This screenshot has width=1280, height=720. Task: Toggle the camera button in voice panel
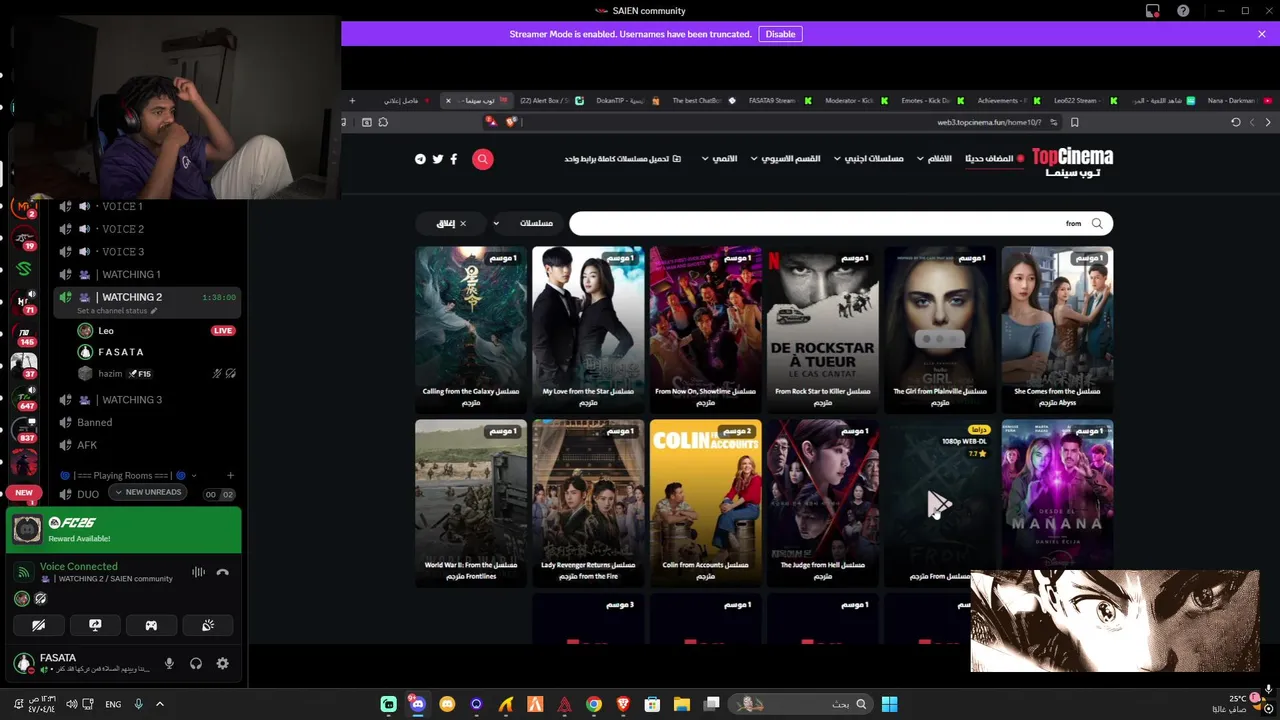(38, 625)
